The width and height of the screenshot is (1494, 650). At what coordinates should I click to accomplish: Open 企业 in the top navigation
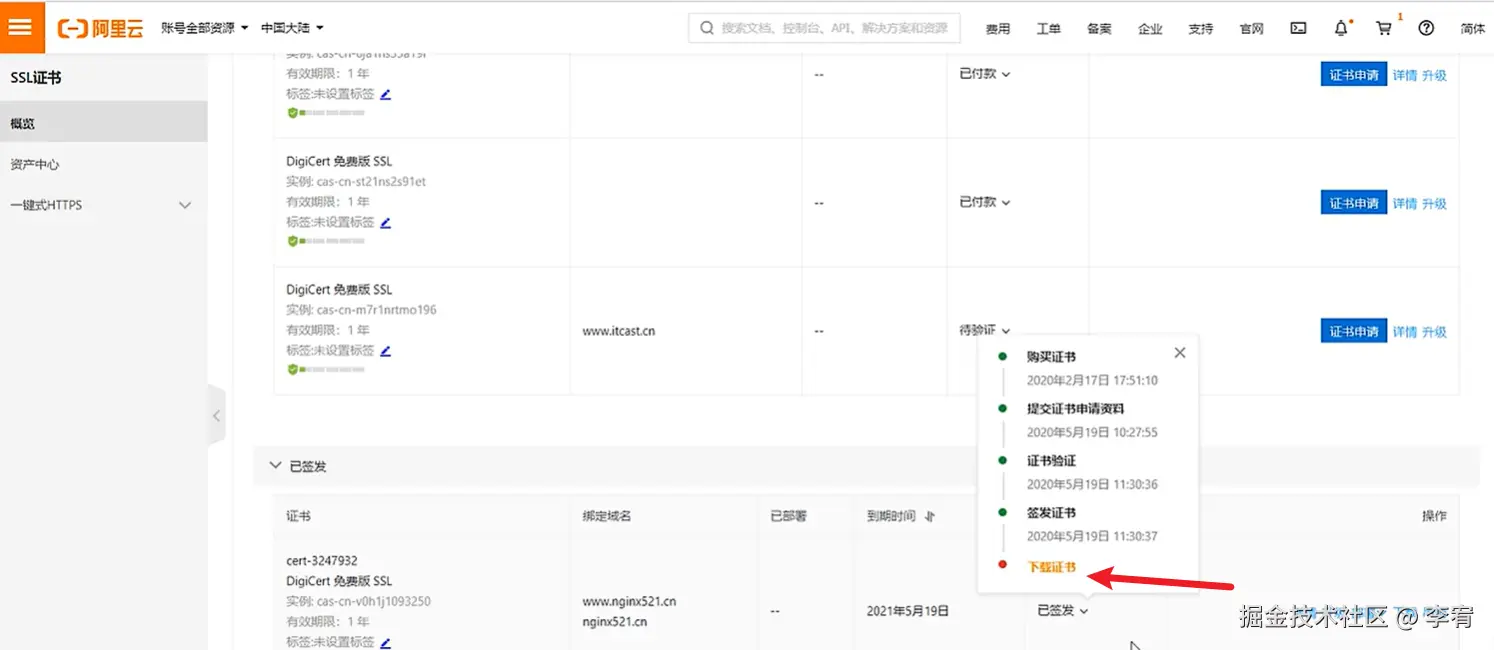(x=1150, y=29)
